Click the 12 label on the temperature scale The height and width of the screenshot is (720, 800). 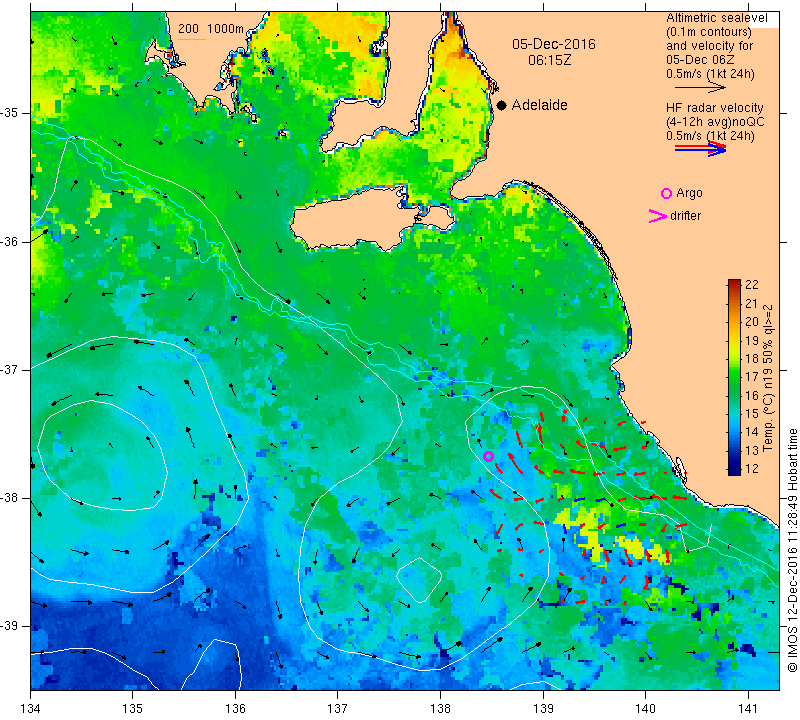(x=752, y=468)
